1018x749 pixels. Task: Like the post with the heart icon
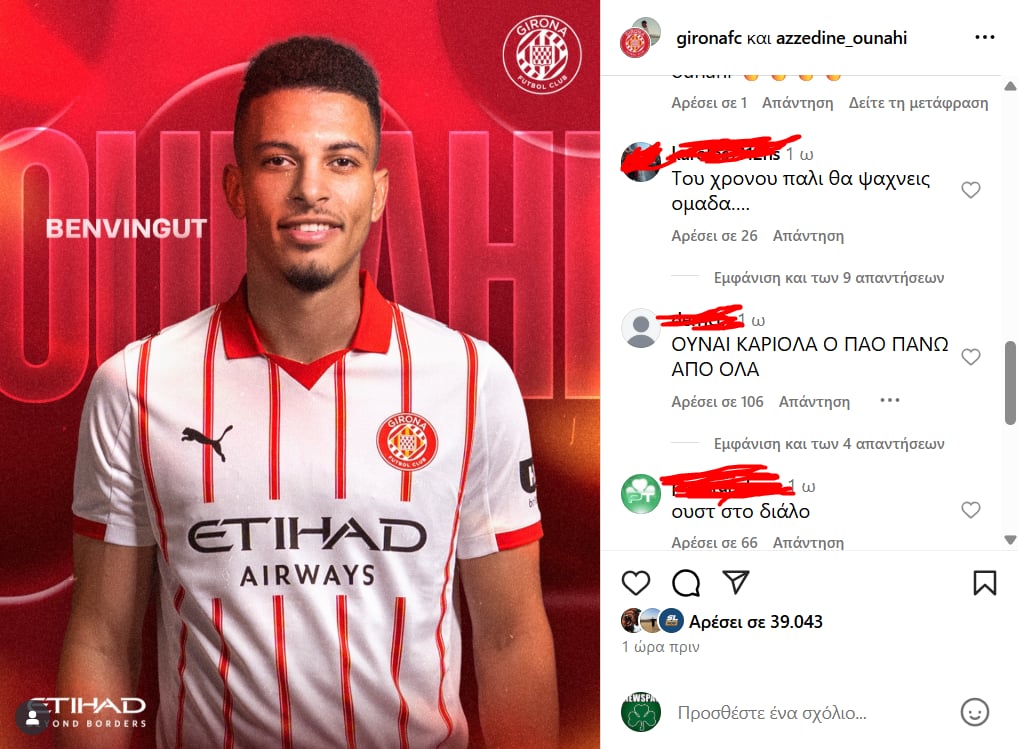[636, 583]
